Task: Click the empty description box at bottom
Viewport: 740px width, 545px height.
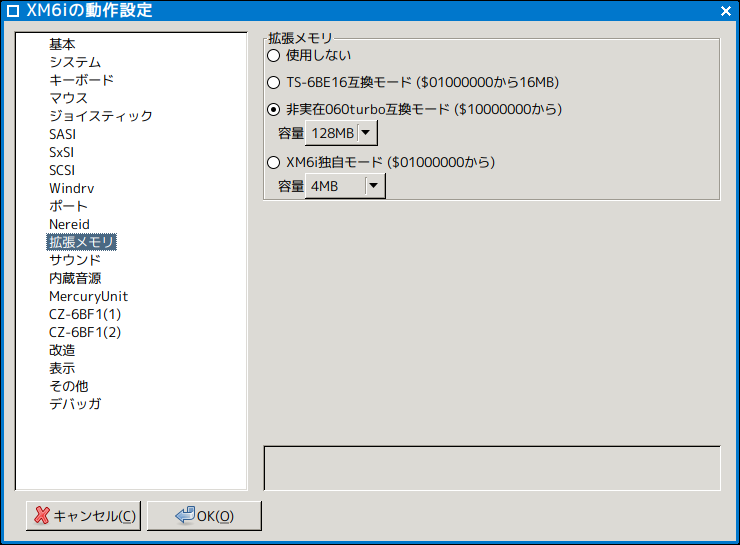Action: coord(492,468)
